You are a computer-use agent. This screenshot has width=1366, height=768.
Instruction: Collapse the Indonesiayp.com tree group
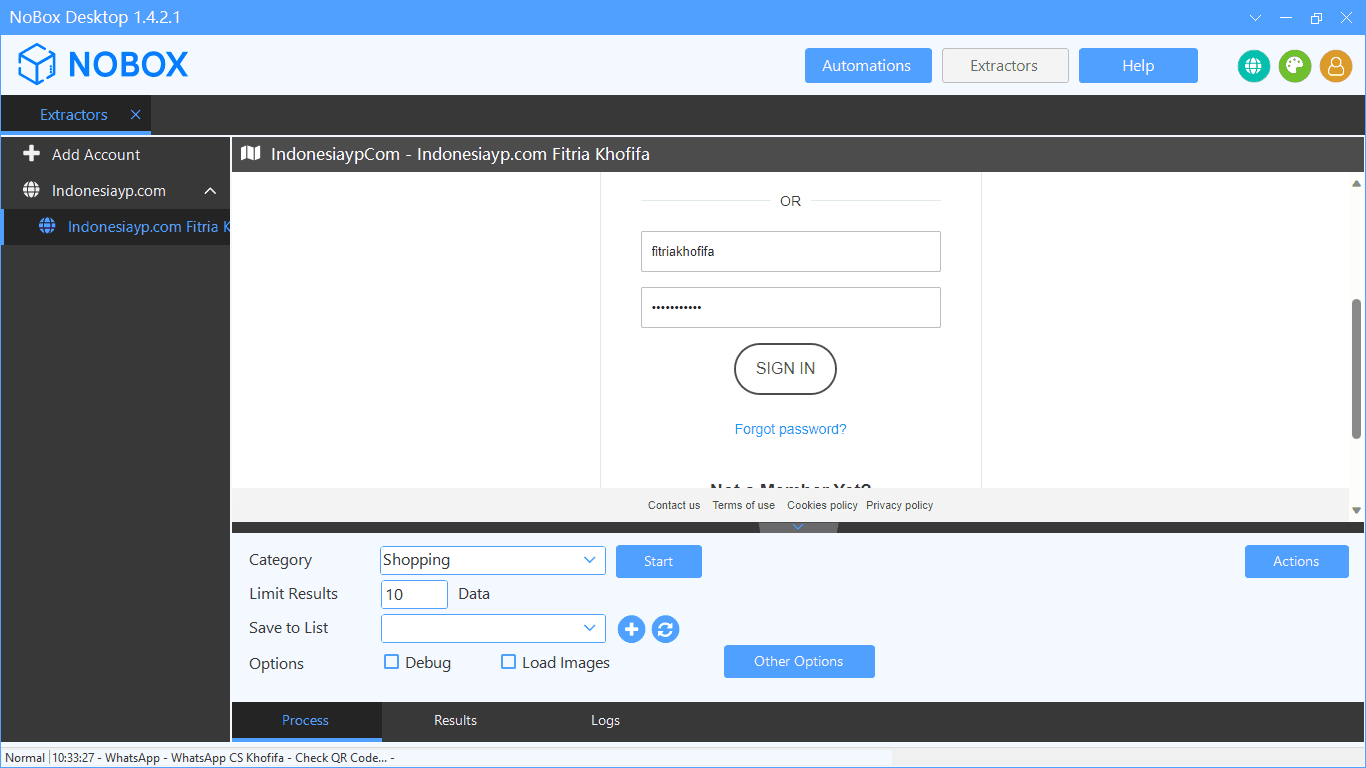click(x=210, y=191)
